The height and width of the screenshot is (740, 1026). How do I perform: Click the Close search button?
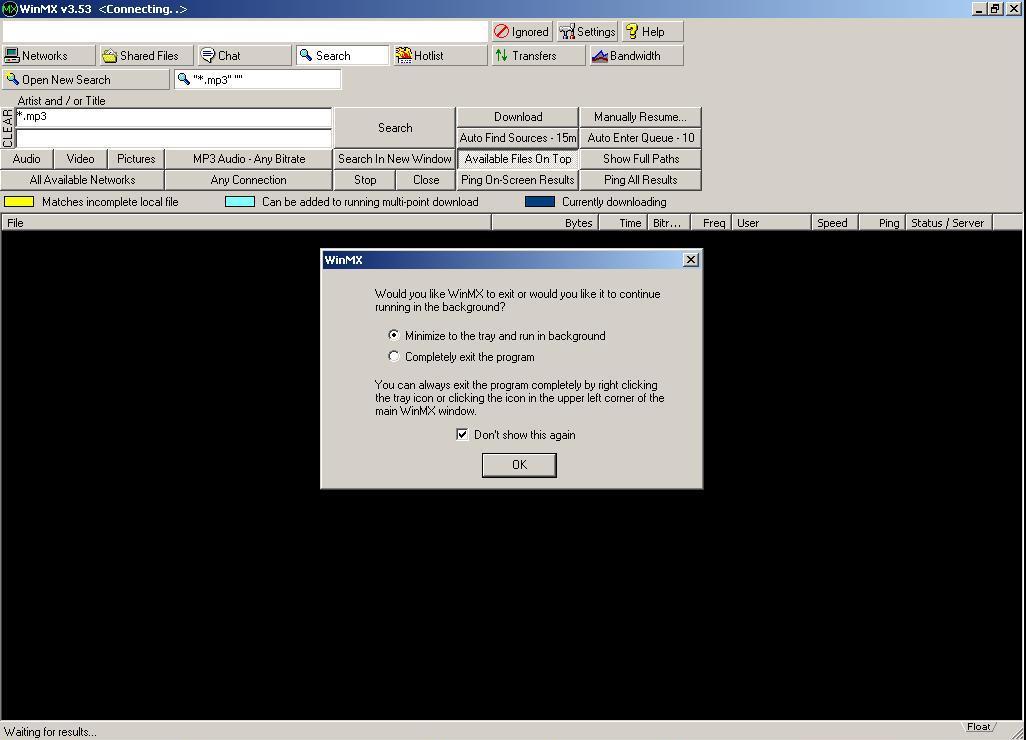pyautogui.click(x=426, y=180)
